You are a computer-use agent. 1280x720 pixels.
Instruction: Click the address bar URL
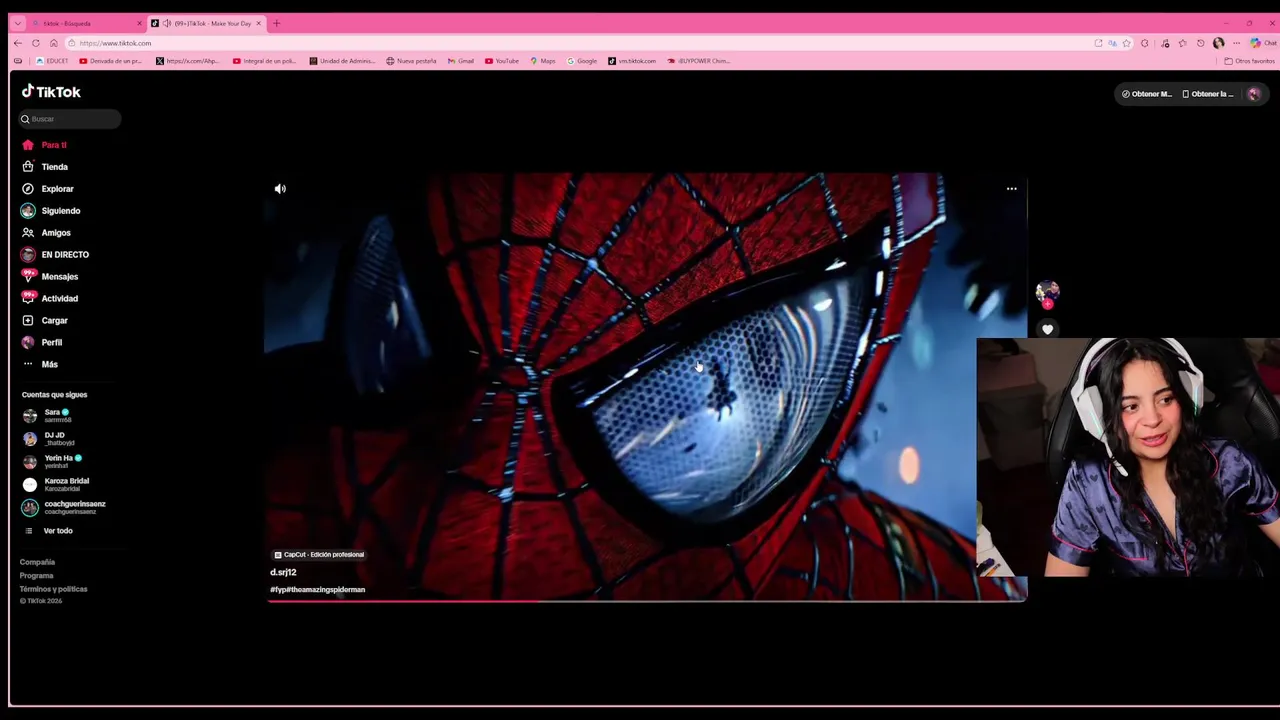click(x=115, y=43)
